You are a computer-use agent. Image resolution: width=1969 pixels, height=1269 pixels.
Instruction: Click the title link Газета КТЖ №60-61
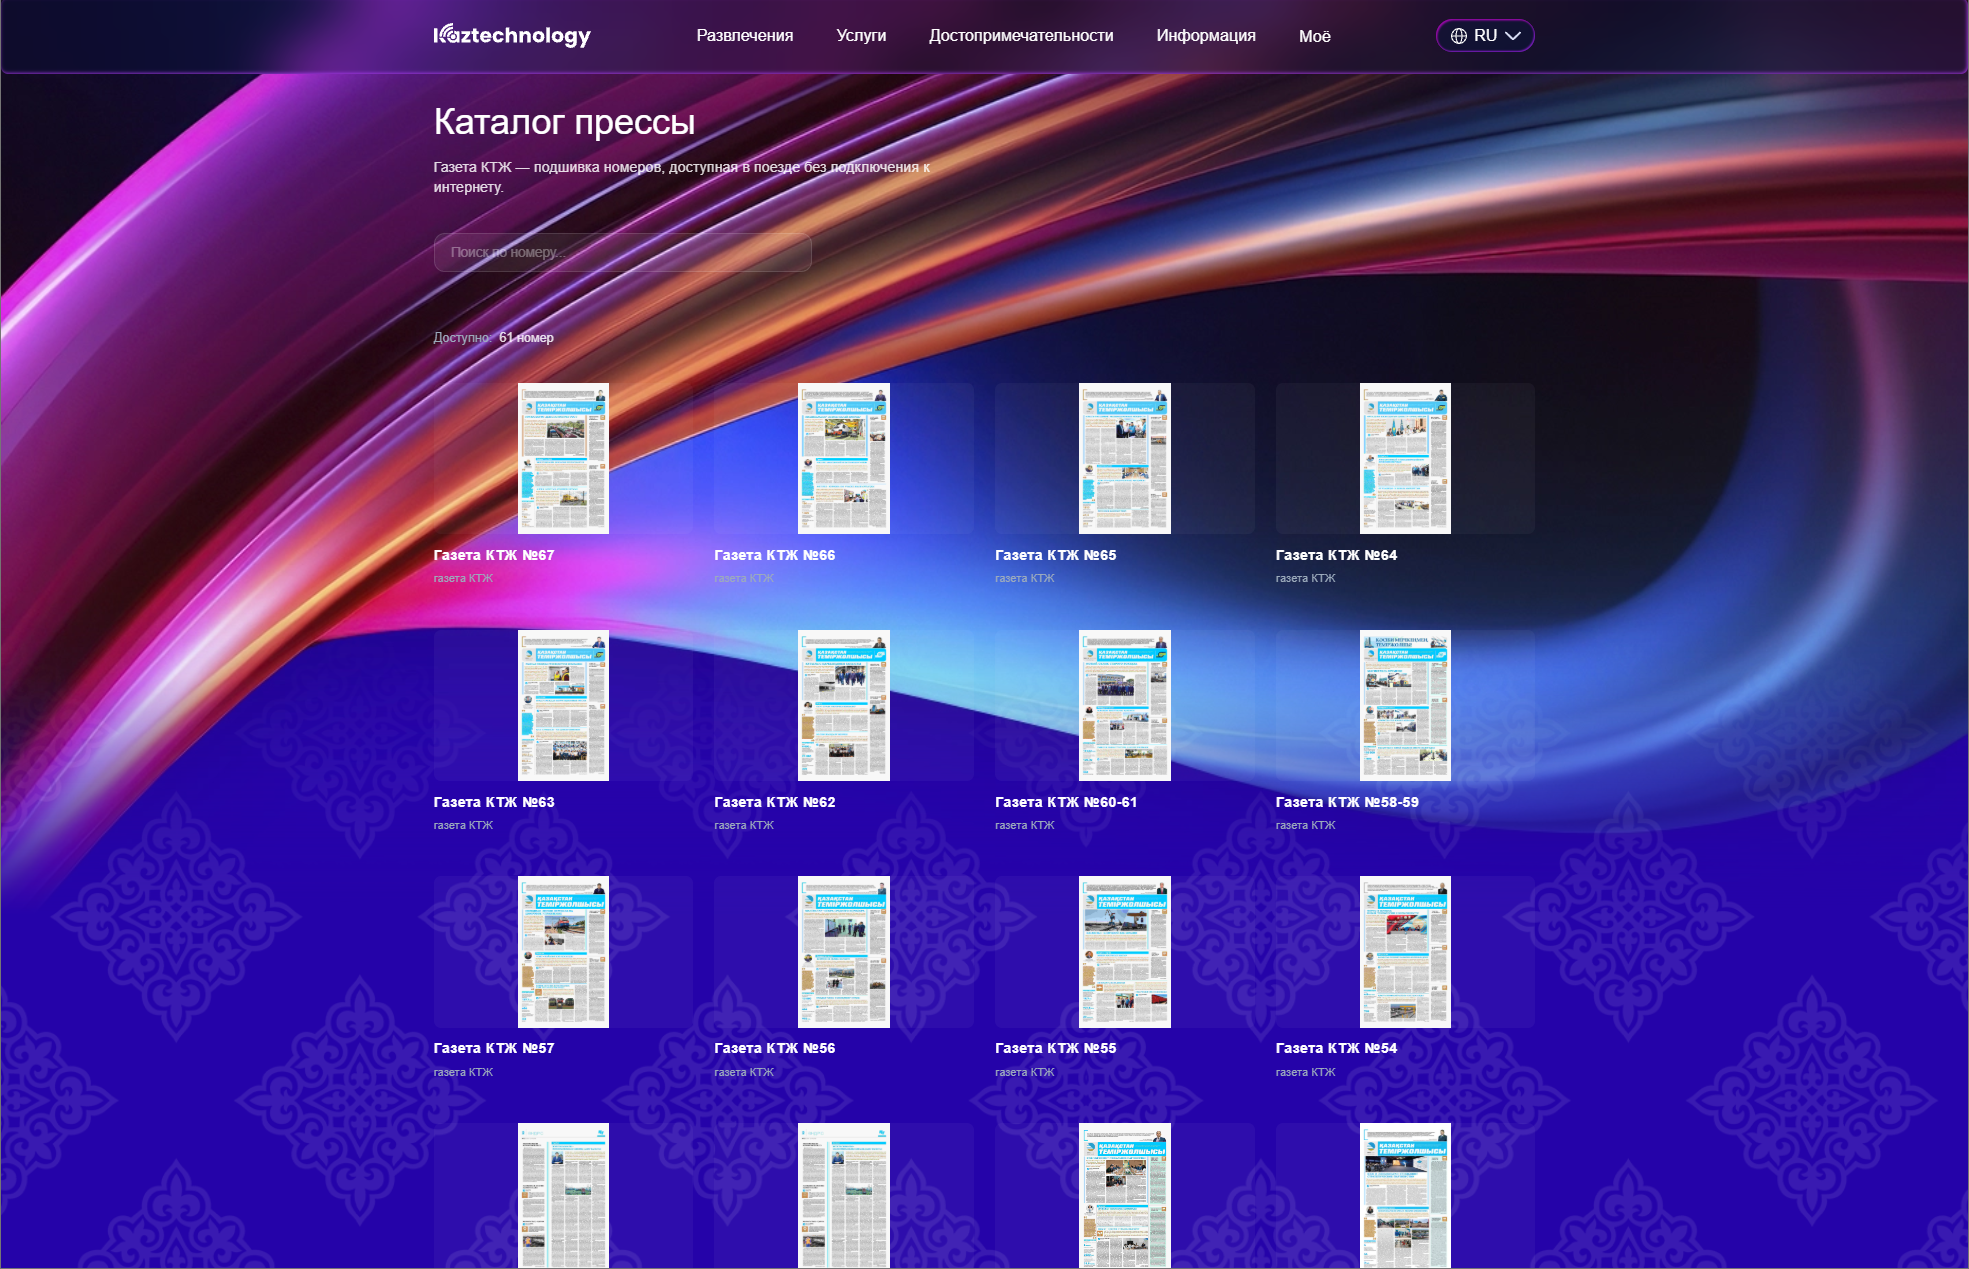1066,802
